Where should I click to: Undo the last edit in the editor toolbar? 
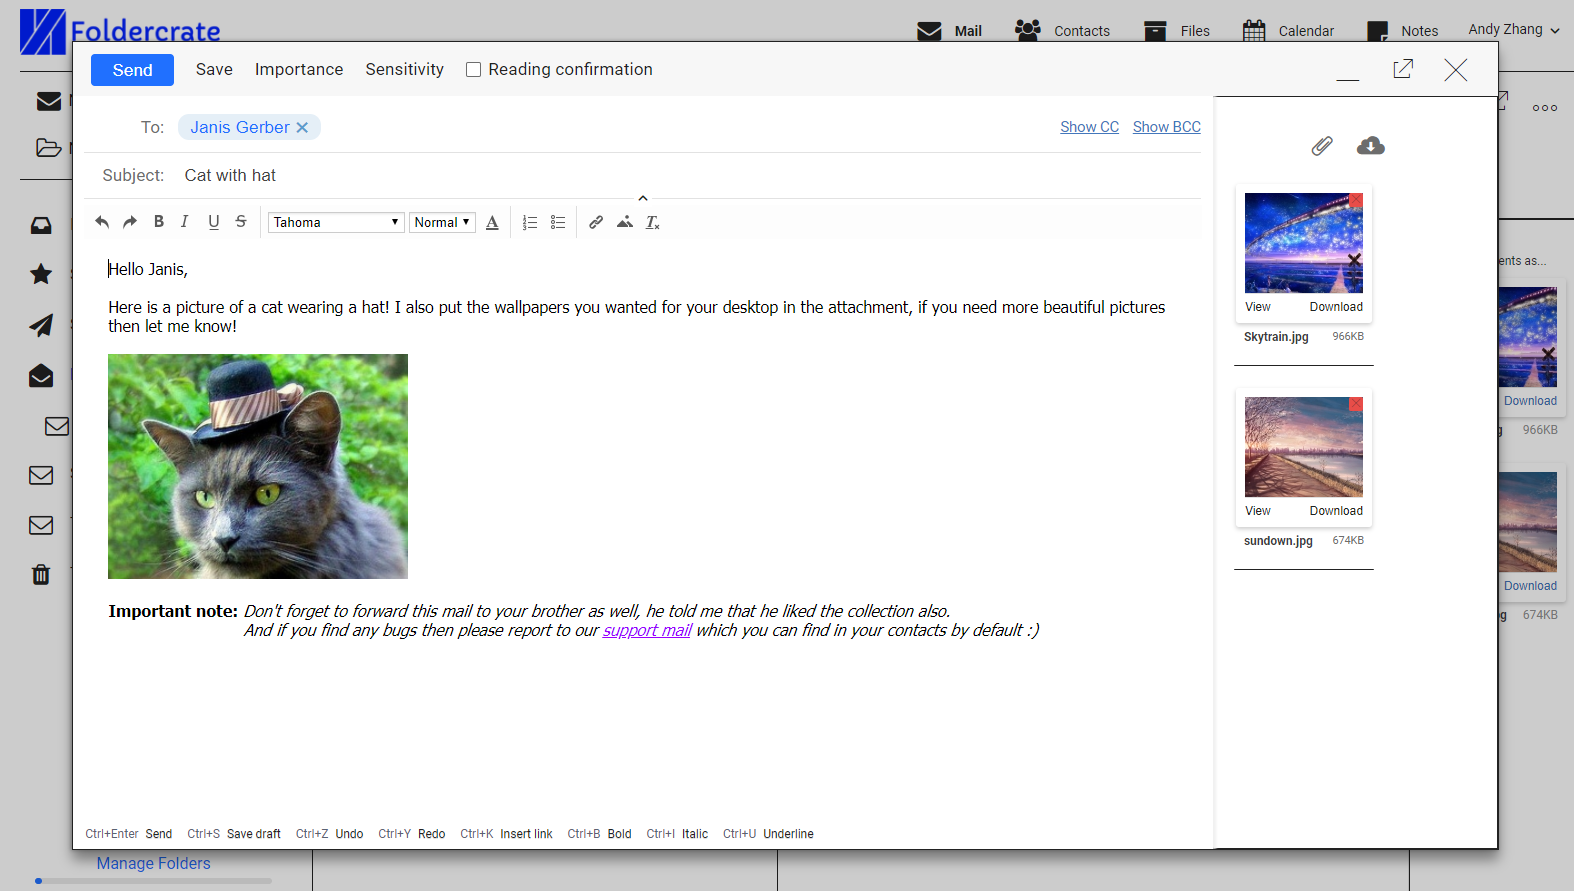click(x=102, y=222)
